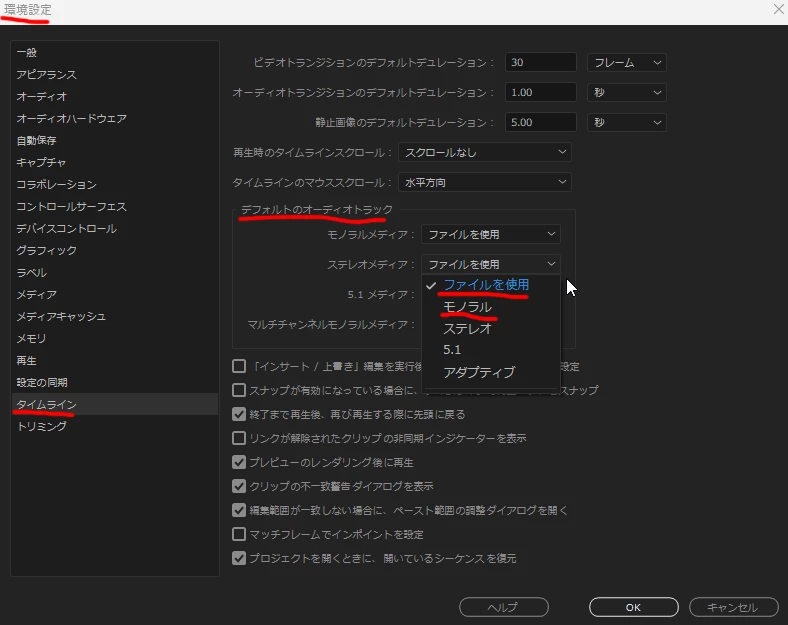
Task: Choose モノラル from the dropdown list
Action: coord(467,306)
